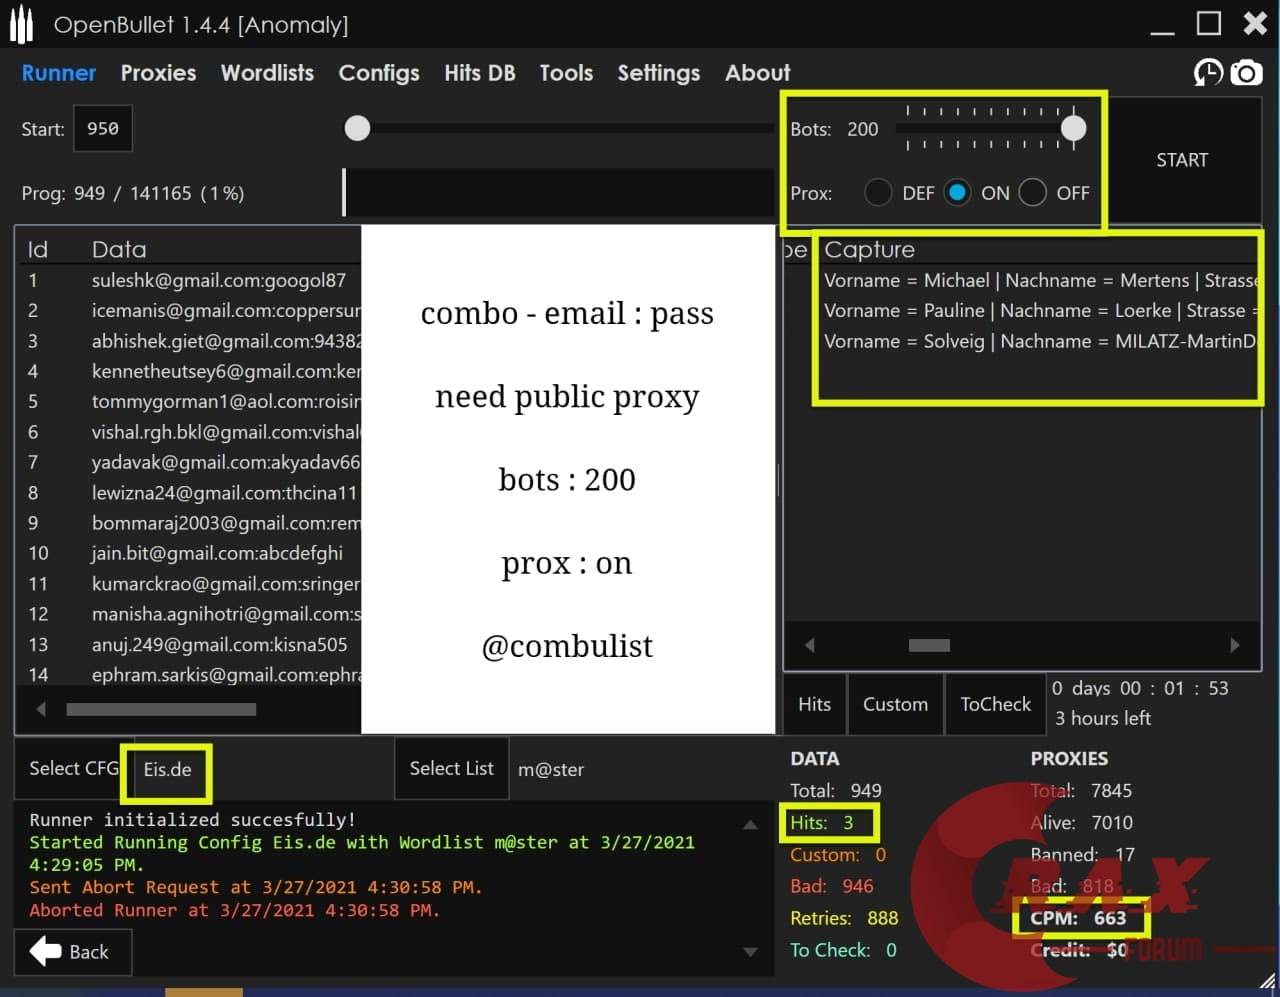
Task: Click the 'Retries: 888' data stat
Action: point(844,918)
